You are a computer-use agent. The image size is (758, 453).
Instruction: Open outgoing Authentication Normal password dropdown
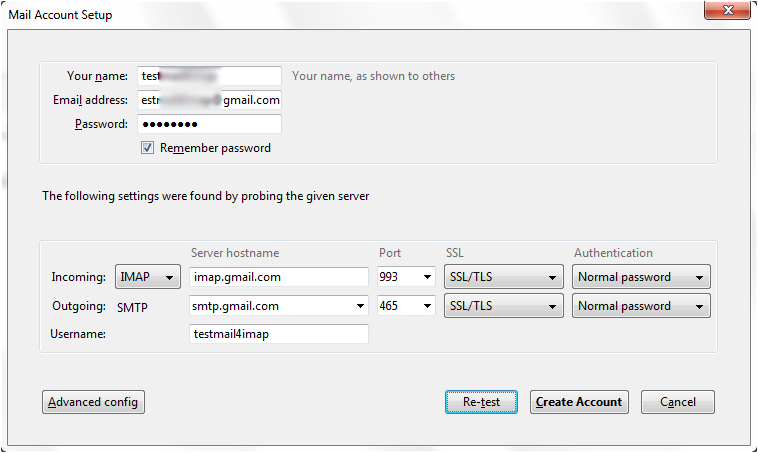(641, 306)
